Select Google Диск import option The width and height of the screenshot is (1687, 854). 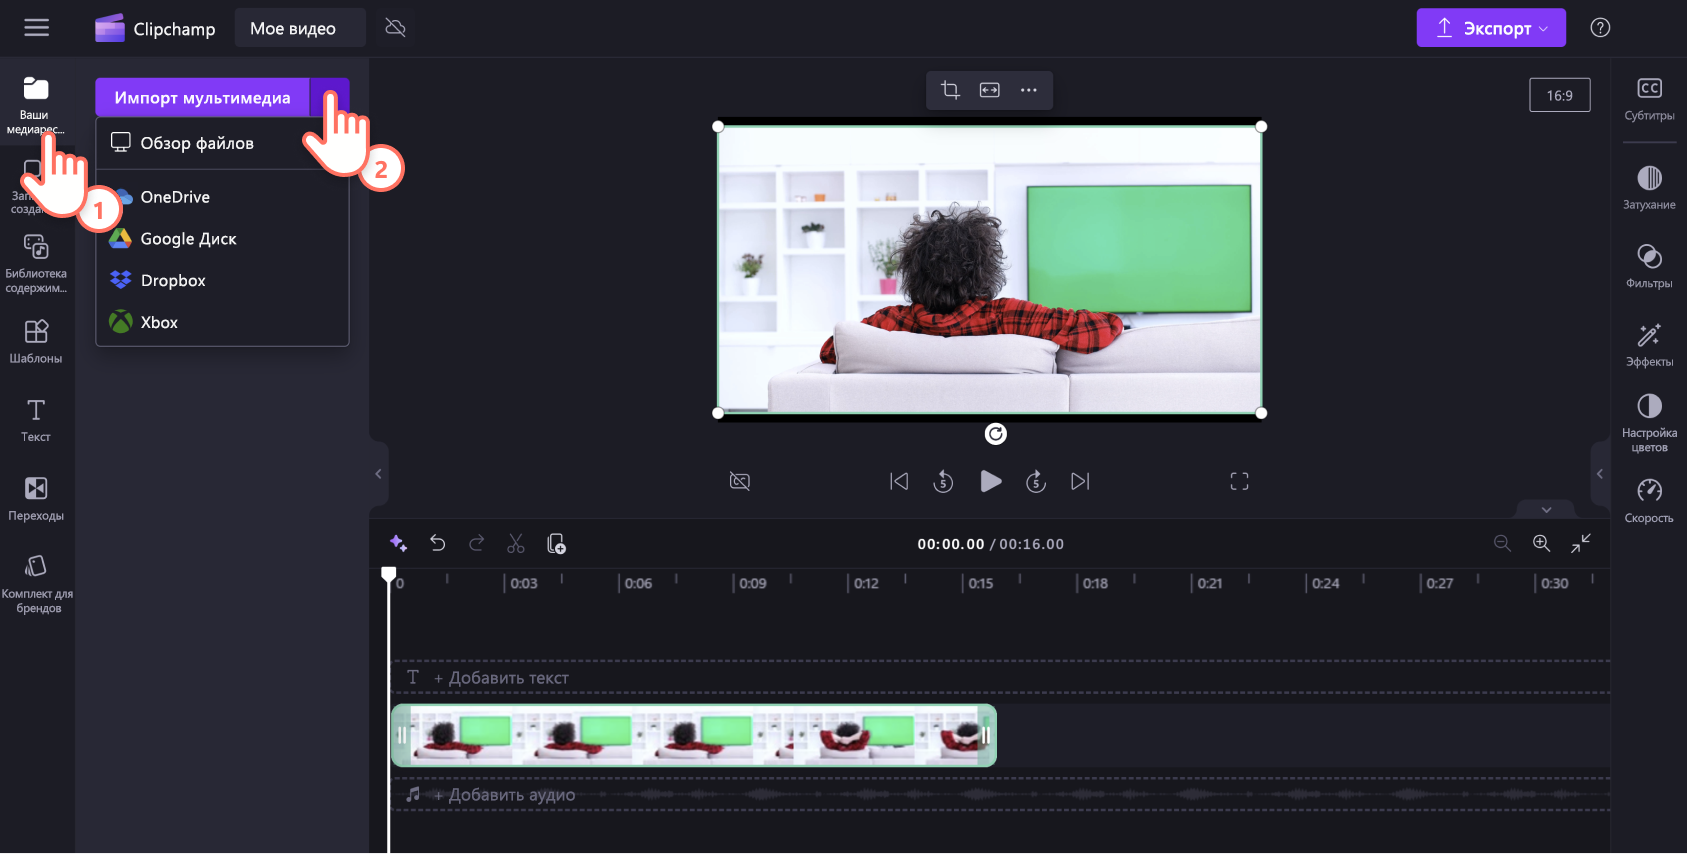(222, 239)
